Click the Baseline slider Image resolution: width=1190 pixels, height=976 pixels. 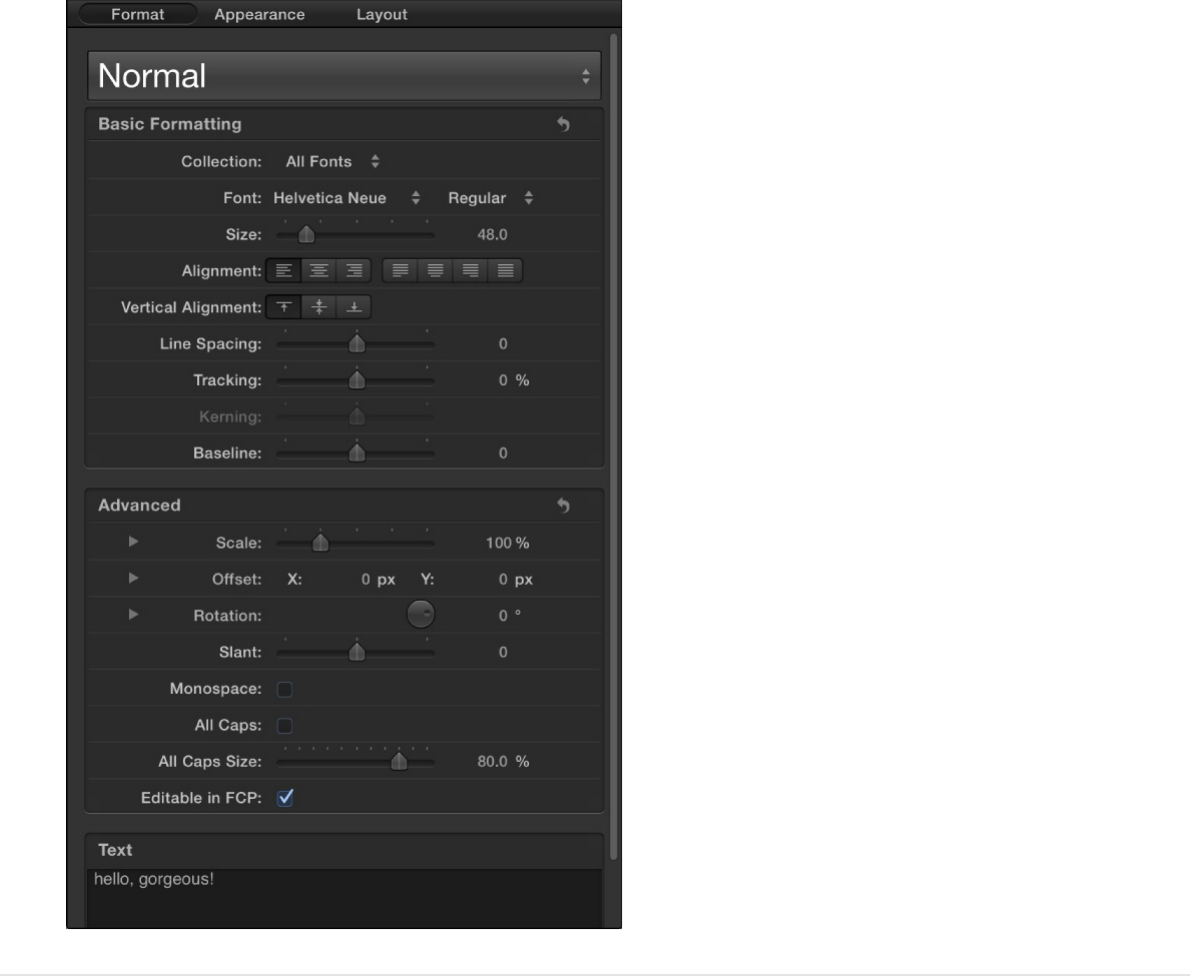pyautogui.click(x=355, y=453)
